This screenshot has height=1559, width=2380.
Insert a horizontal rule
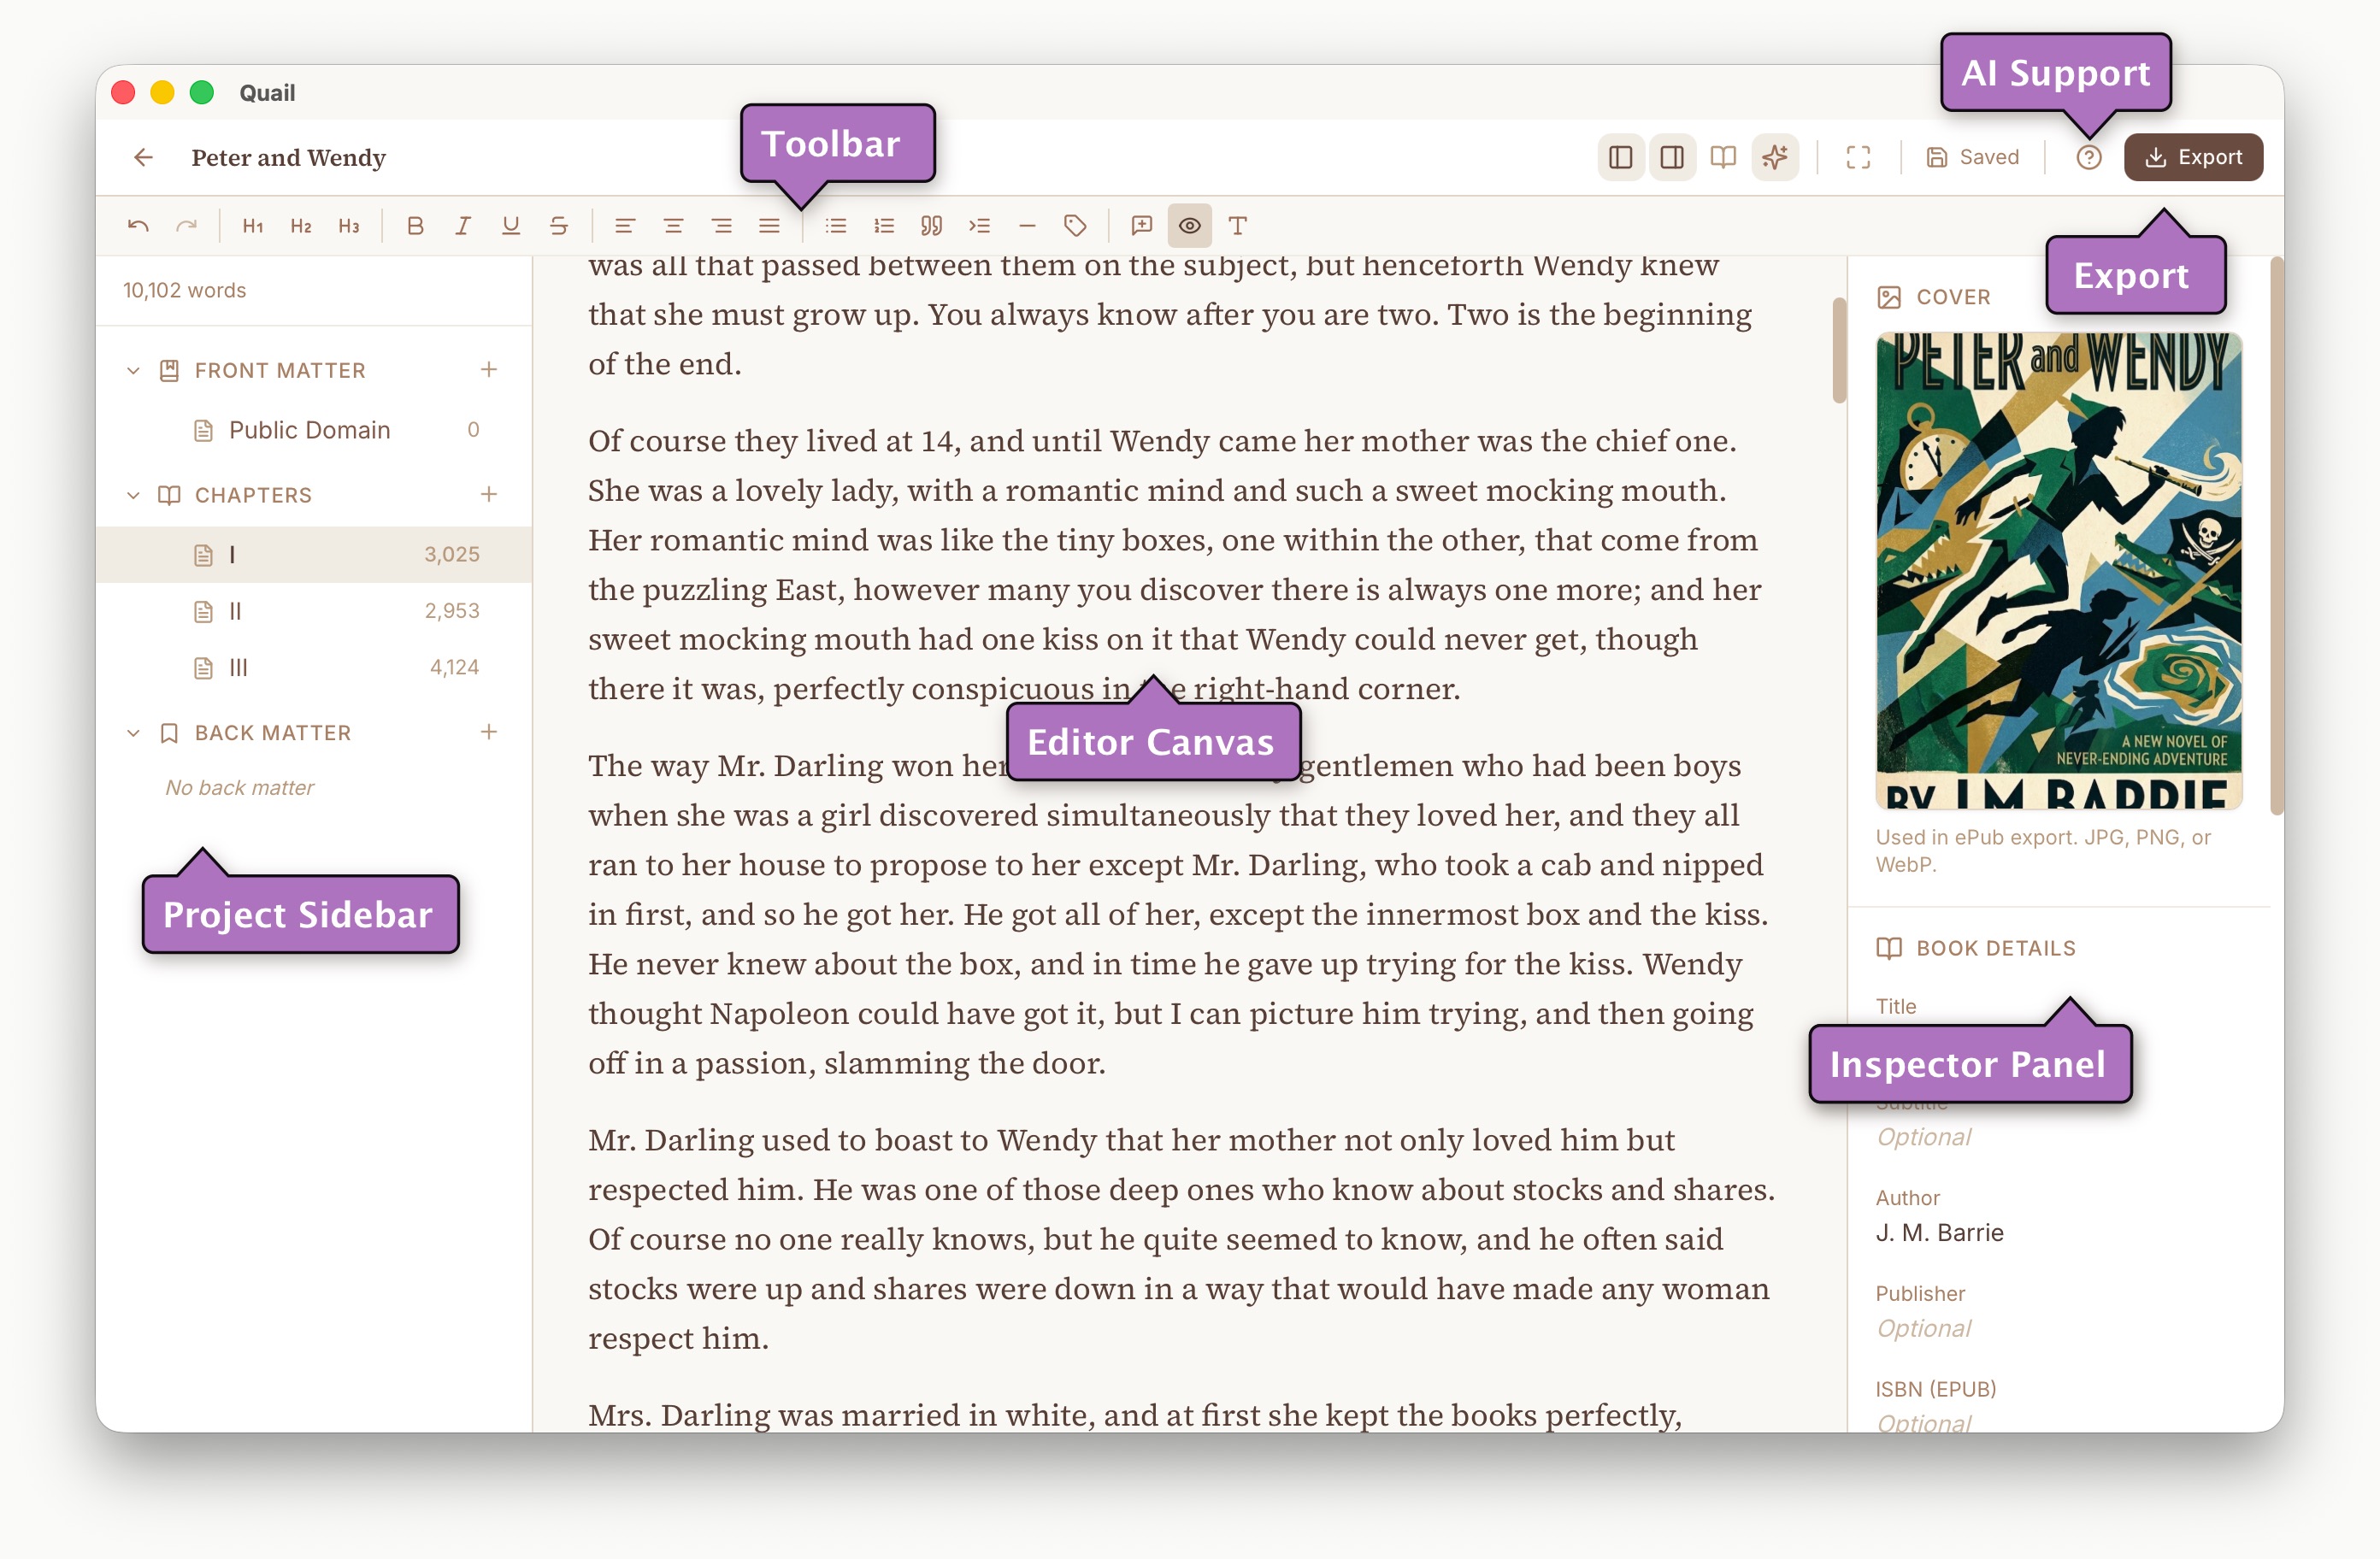[x=1027, y=226]
